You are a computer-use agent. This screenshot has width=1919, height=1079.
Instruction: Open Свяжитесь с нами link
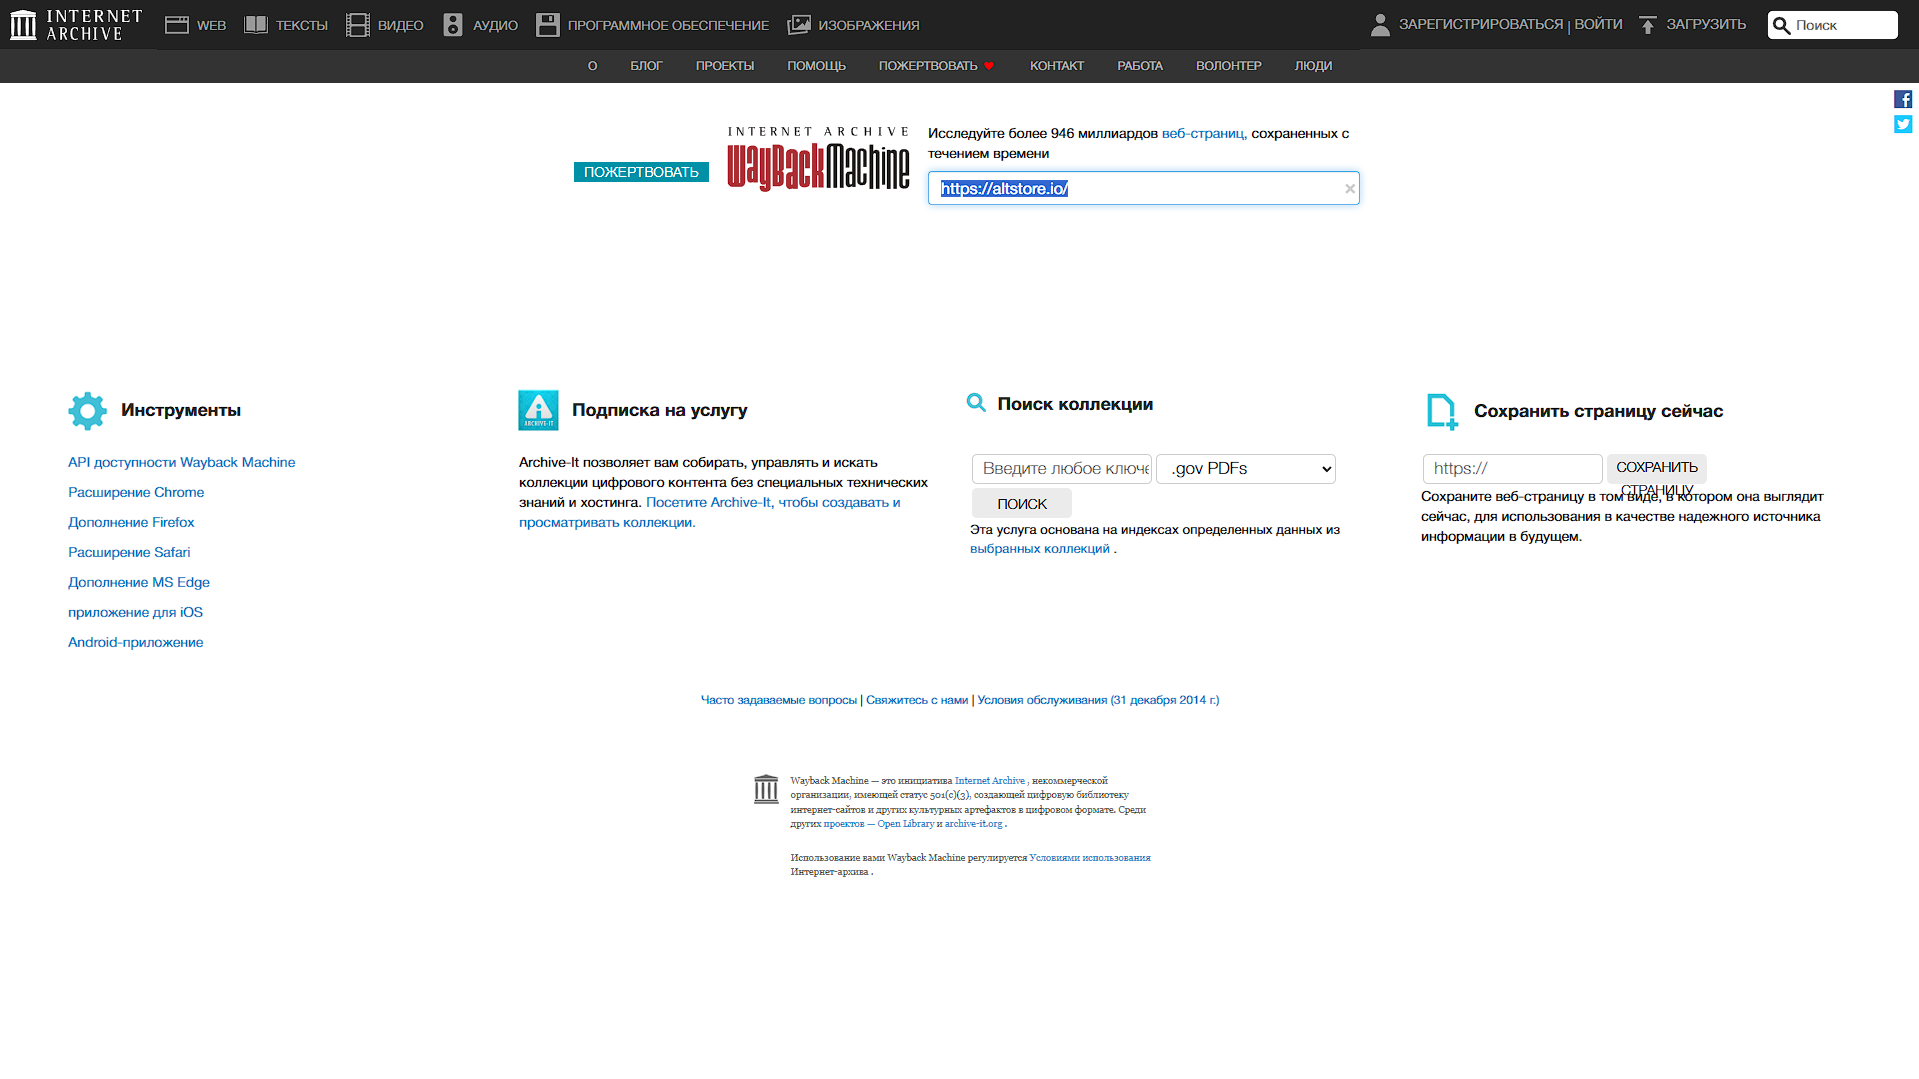click(x=917, y=700)
